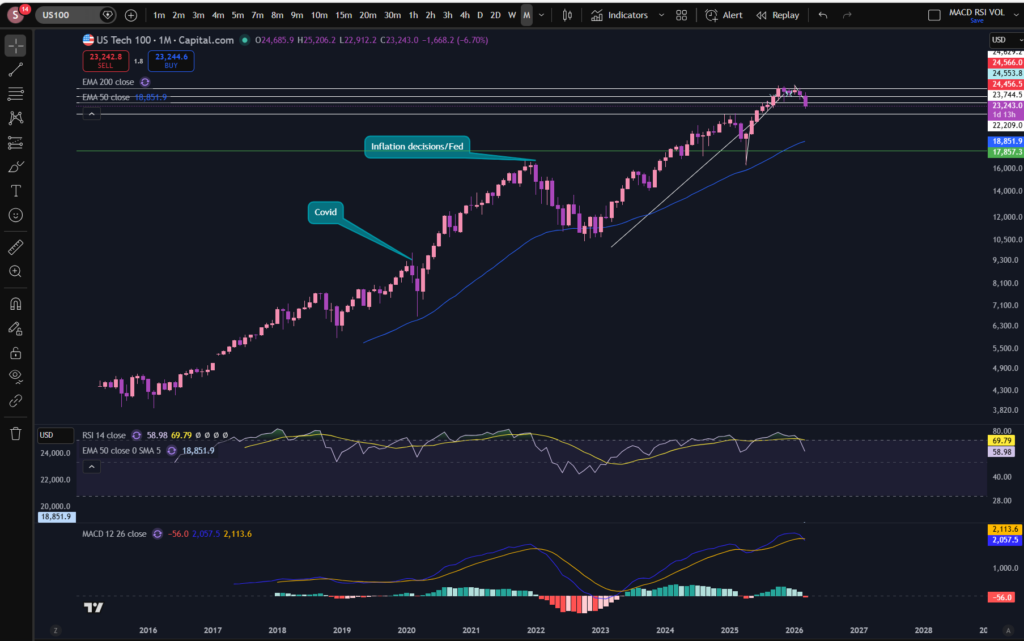This screenshot has height=641, width=1024.
Task: Click the EMA 200 close loading icon
Action: click(x=145, y=82)
